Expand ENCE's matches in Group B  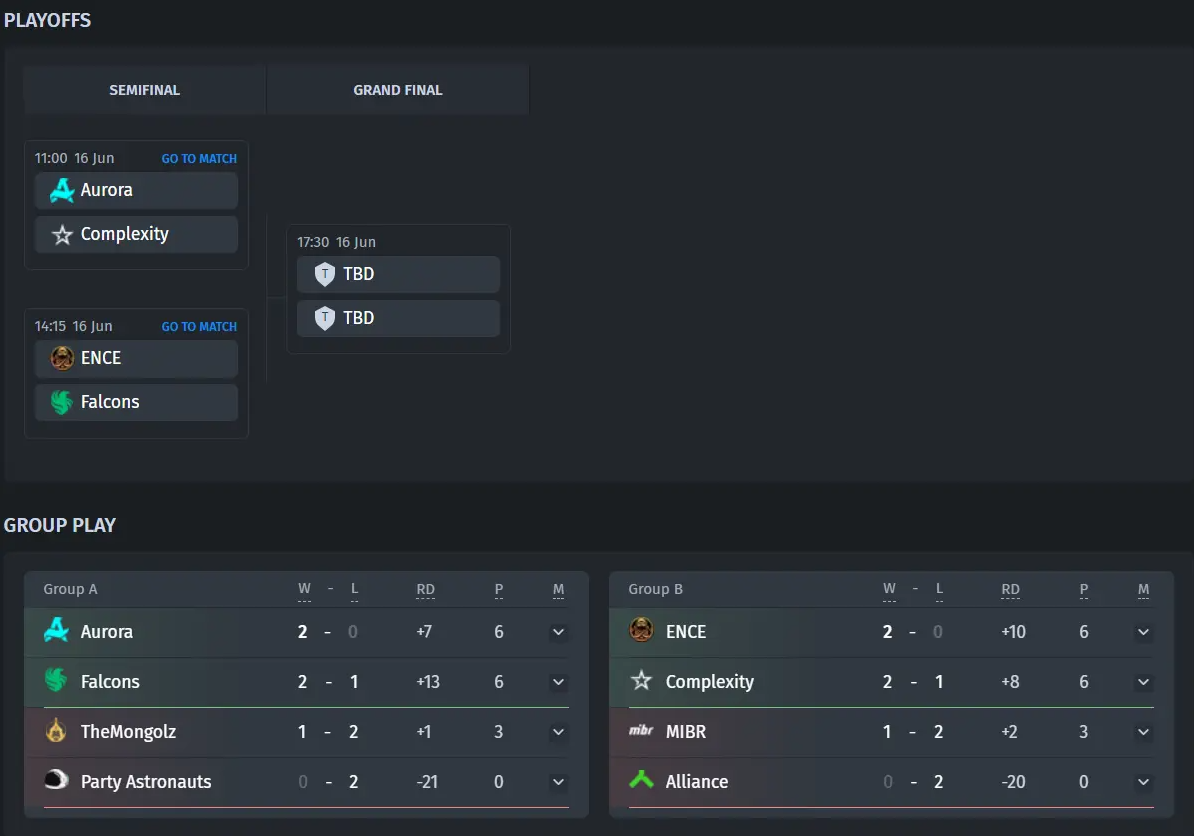[1143, 632]
